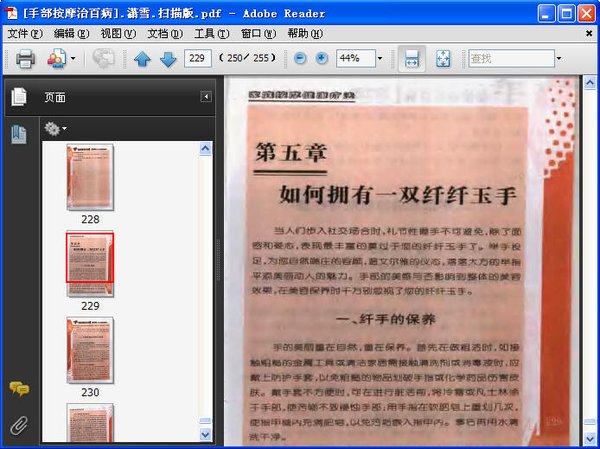Open the Pages thumbnail panel icon

pyautogui.click(x=18, y=97)
